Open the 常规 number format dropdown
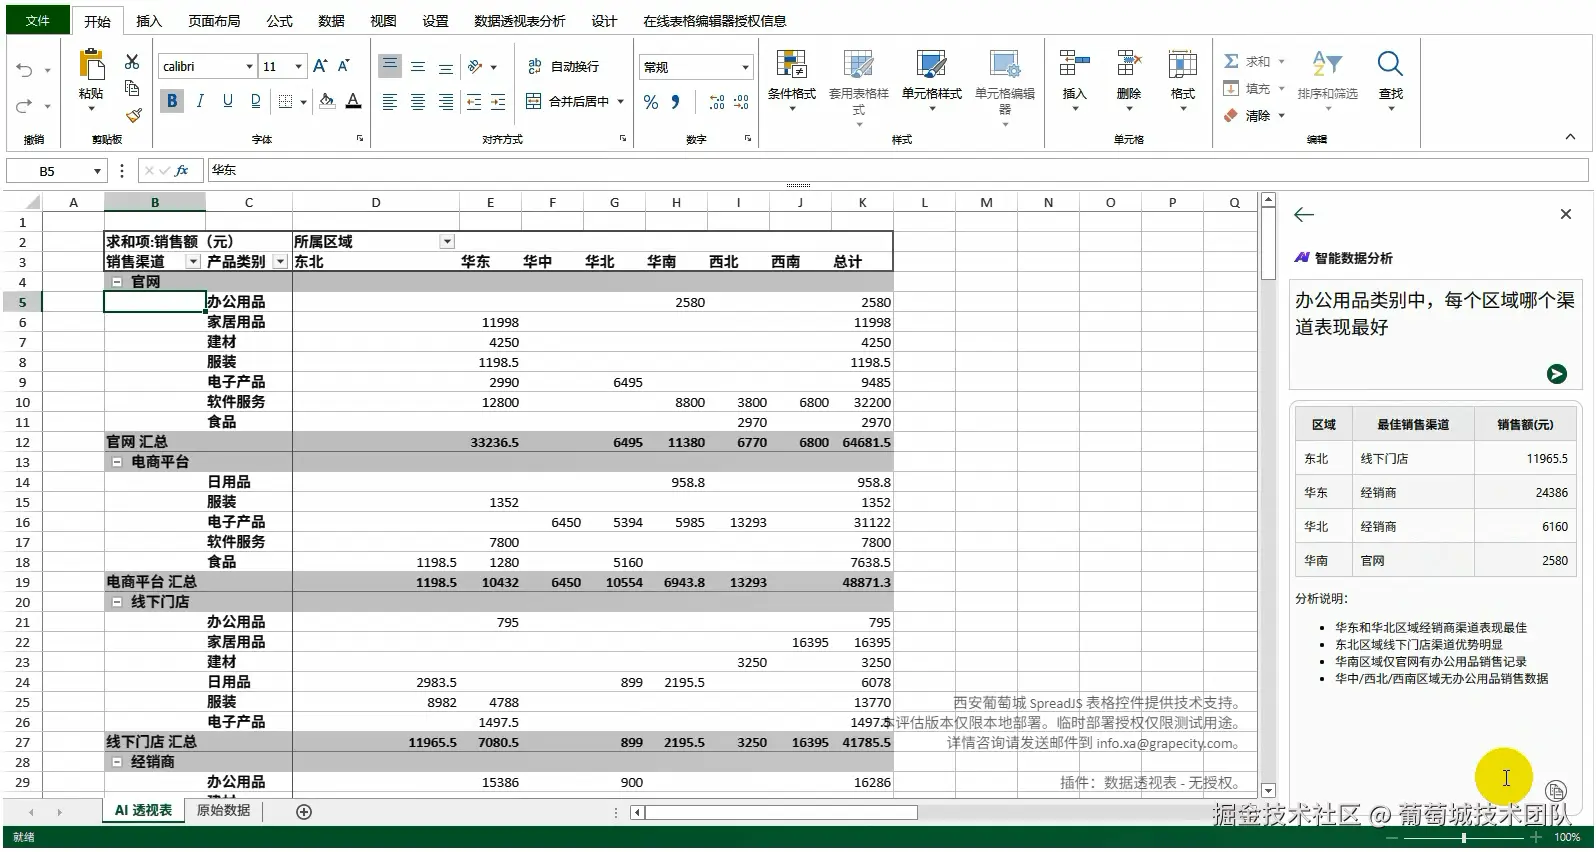The image size is (1596, 852). [745, 67]
